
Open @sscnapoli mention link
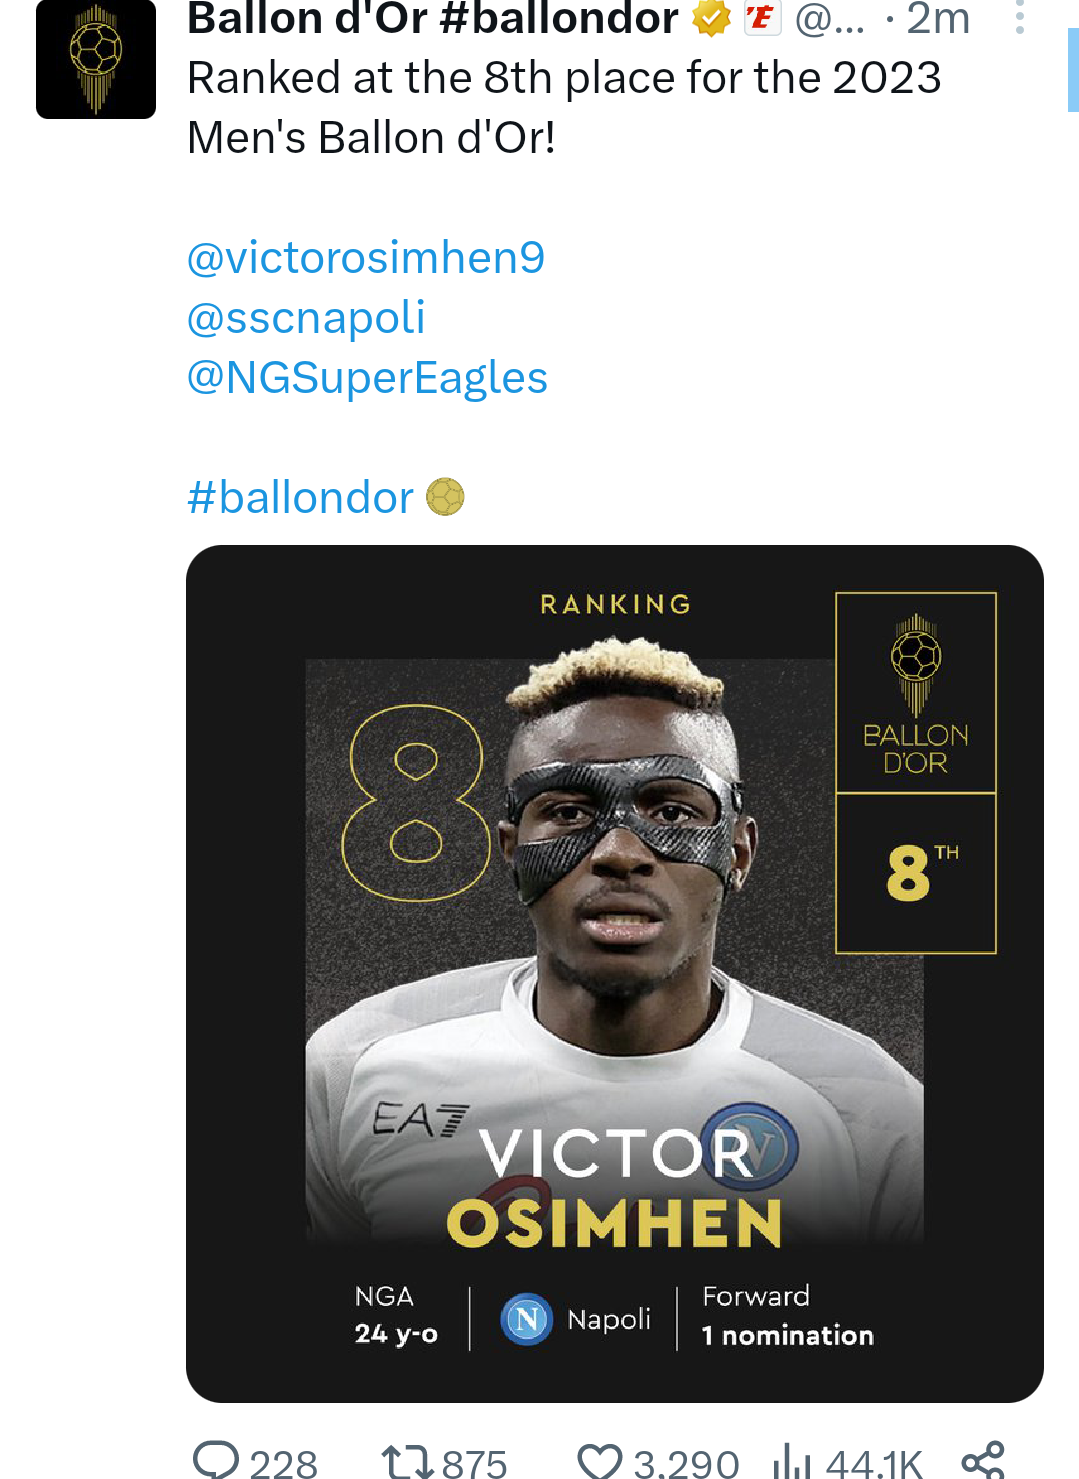[306, 318]
